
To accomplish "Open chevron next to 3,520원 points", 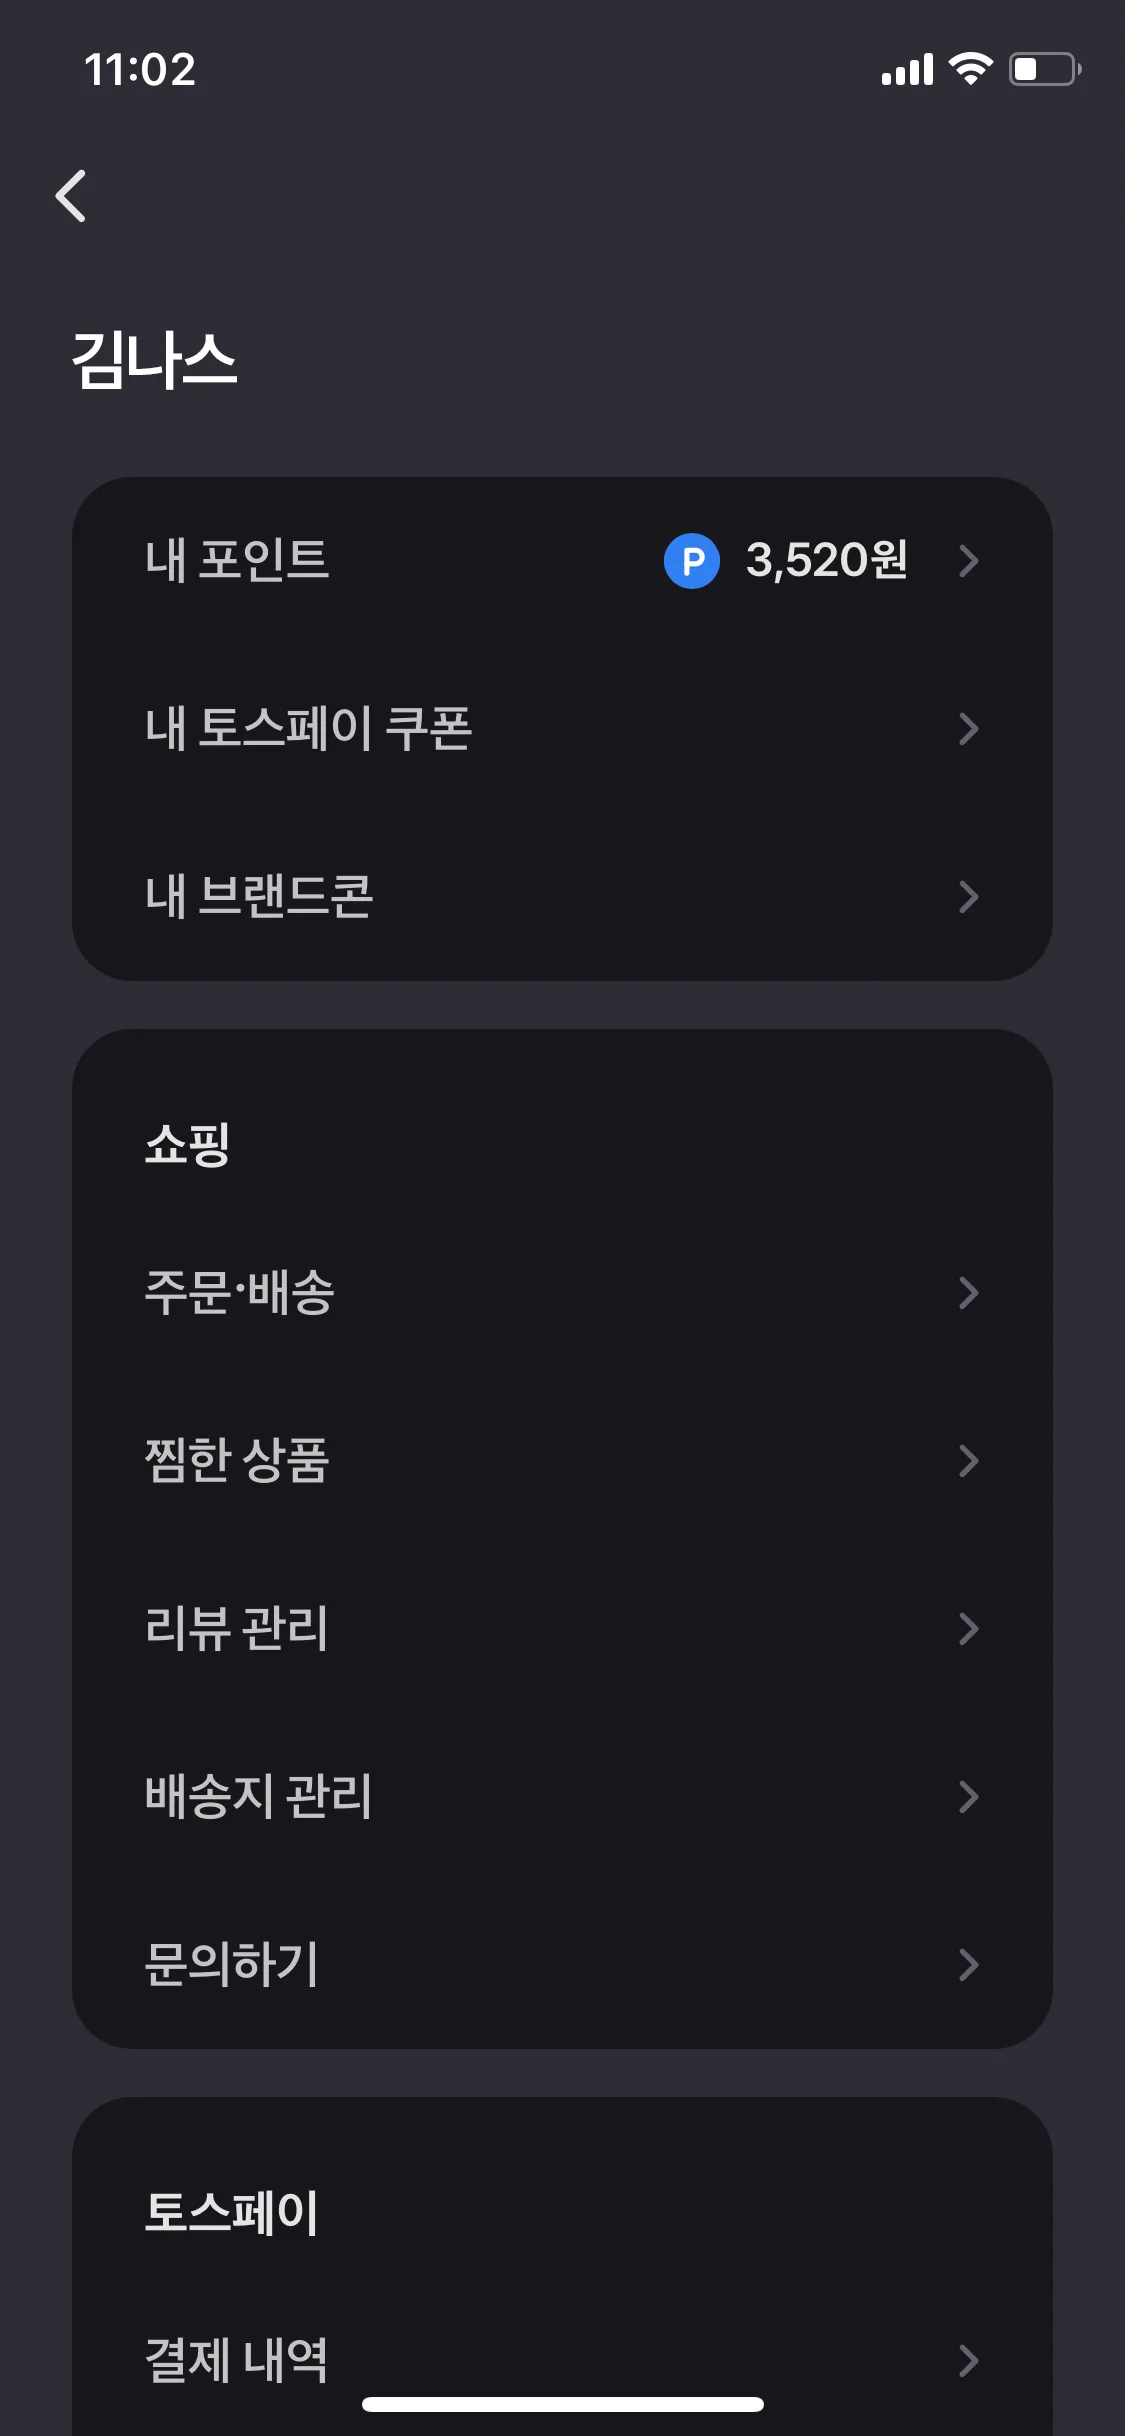I will coord(968,561).
